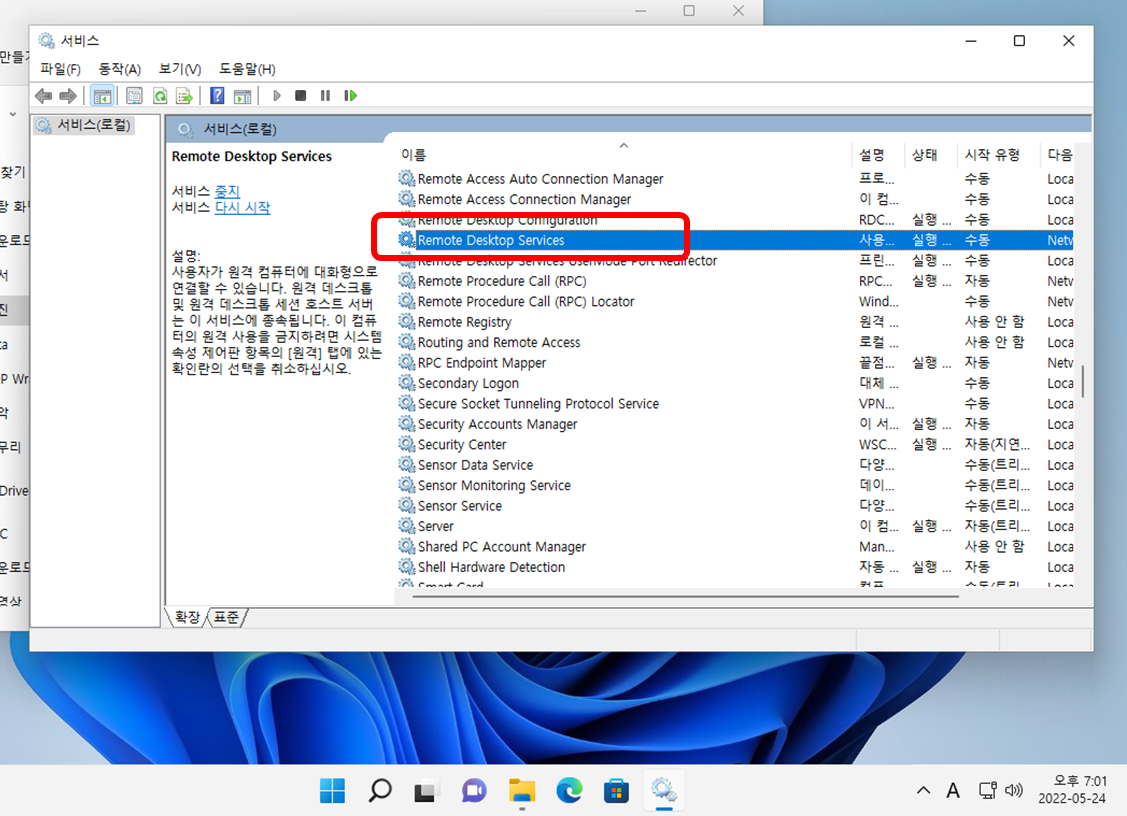The width and height of the screenshot is (1127, 816).
Task: Click the gear icon beside Sensor Service
Action: click(407, 505)
